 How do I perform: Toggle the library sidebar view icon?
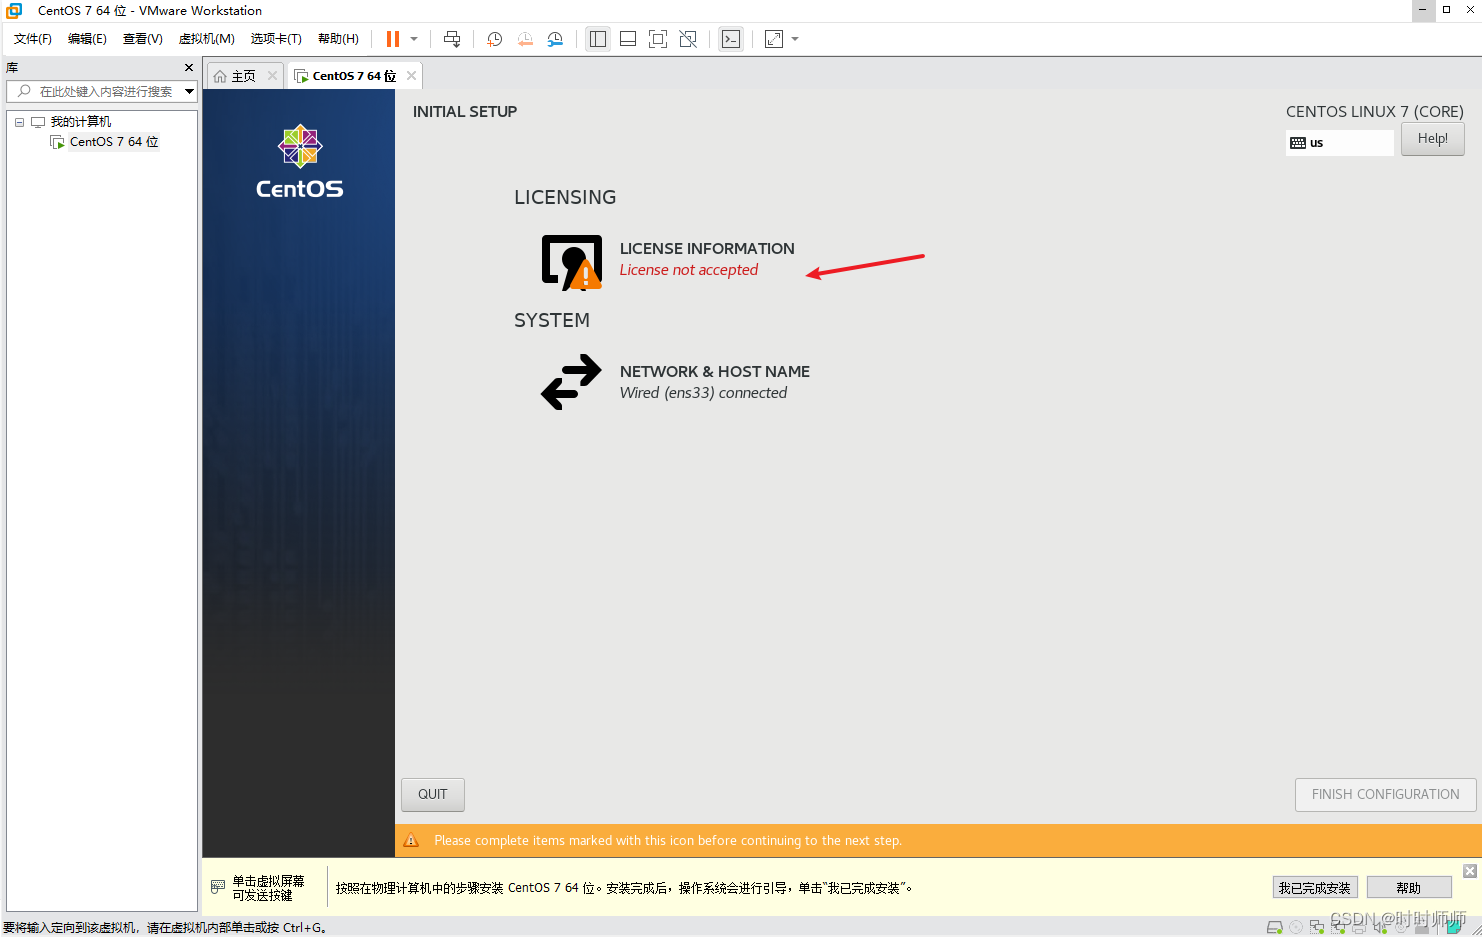point(598,39)
